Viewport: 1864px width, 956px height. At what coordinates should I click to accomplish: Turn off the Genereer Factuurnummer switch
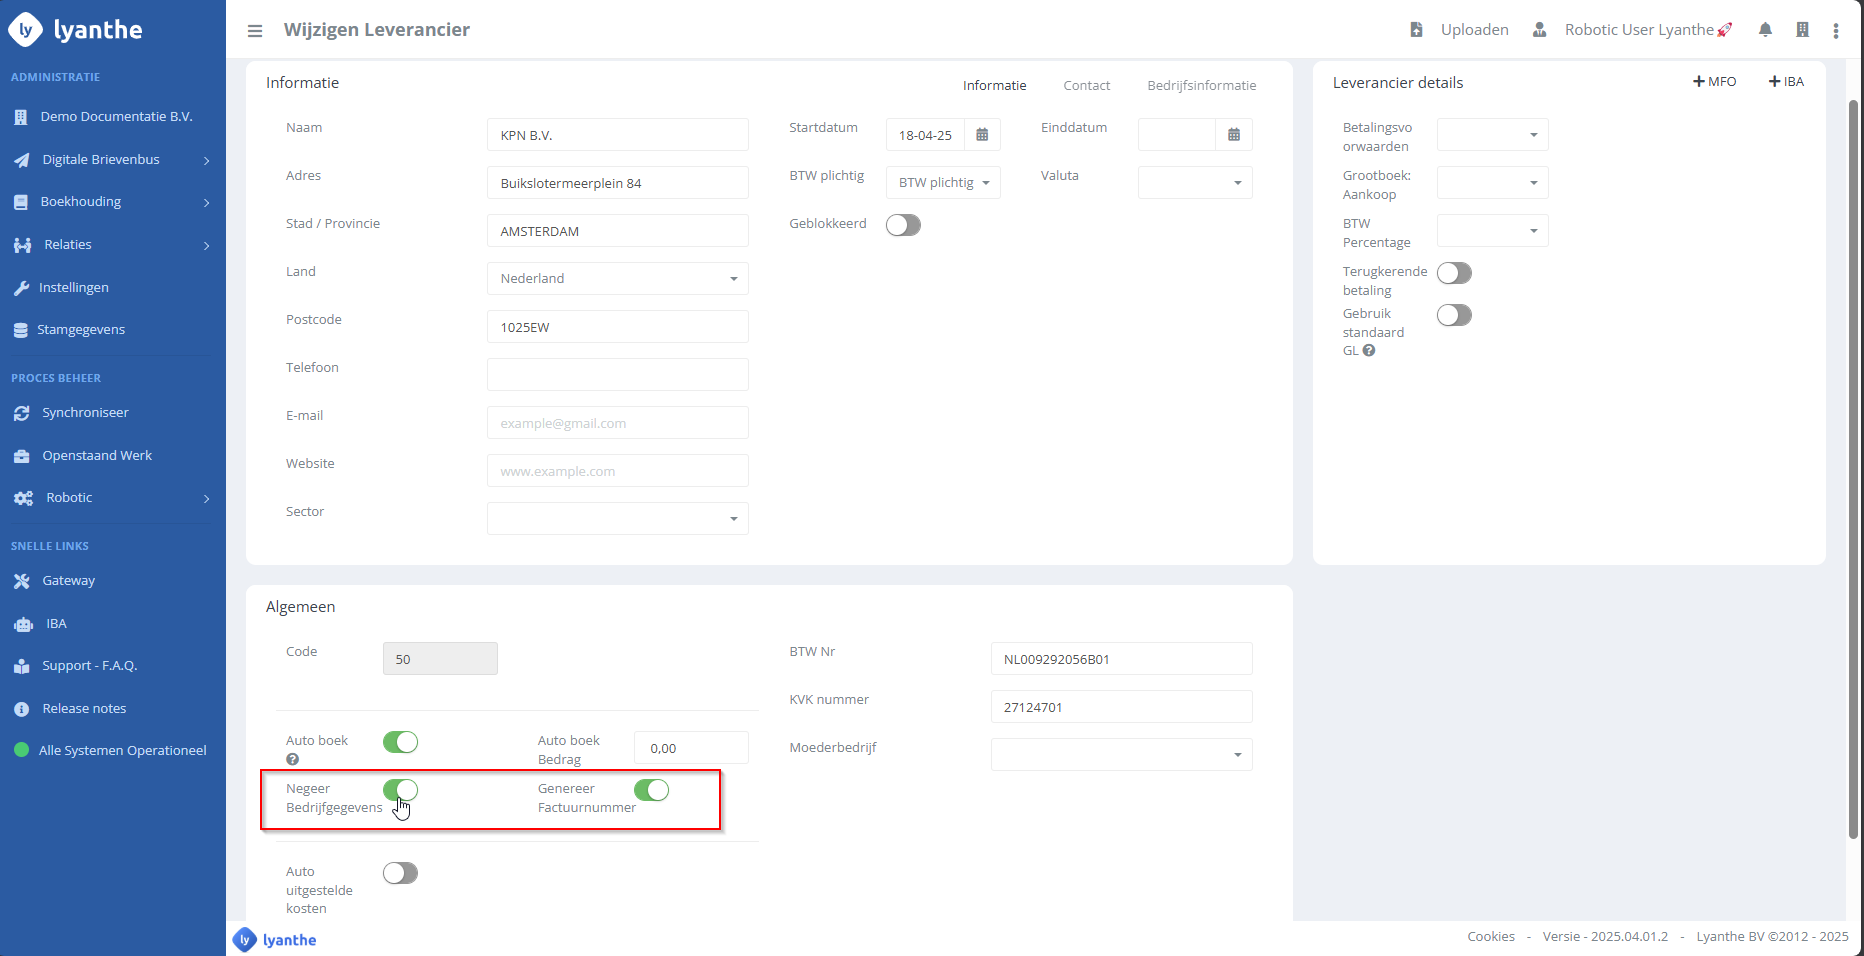coord(651,790)
